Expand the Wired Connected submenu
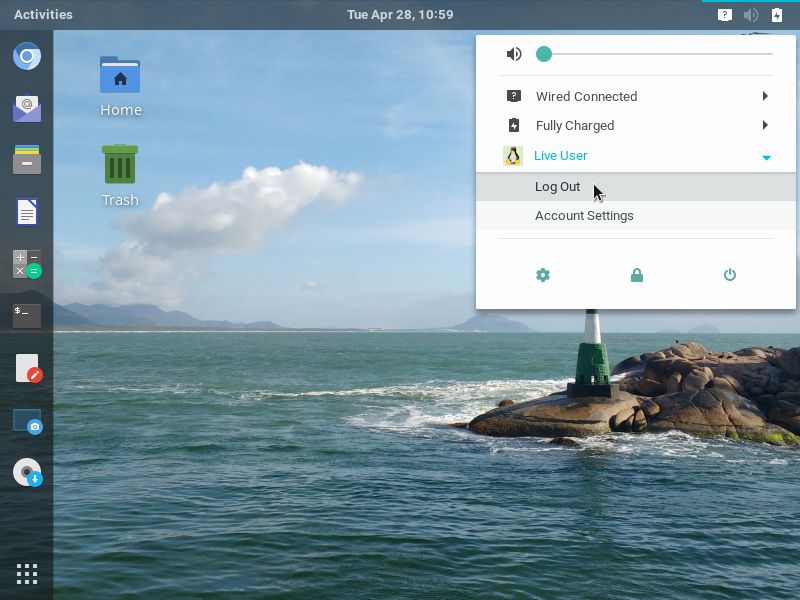This screenshot has width=800, height=600. click(x=765, y=96)
